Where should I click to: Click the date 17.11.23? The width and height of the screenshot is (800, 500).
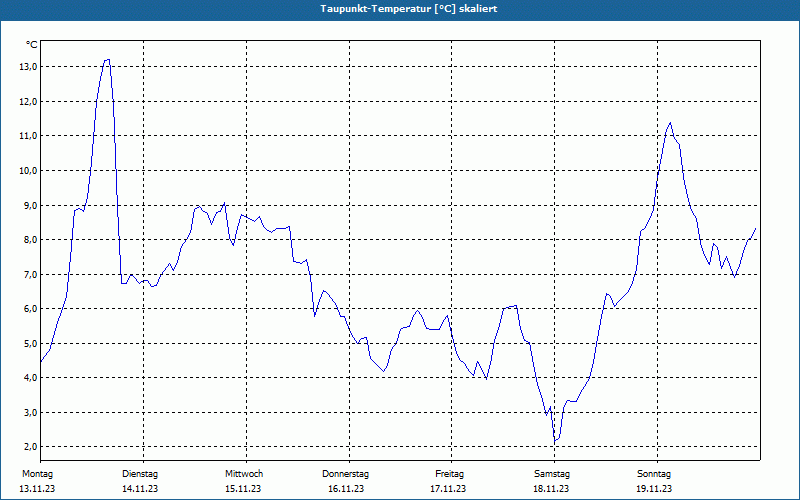448,489
